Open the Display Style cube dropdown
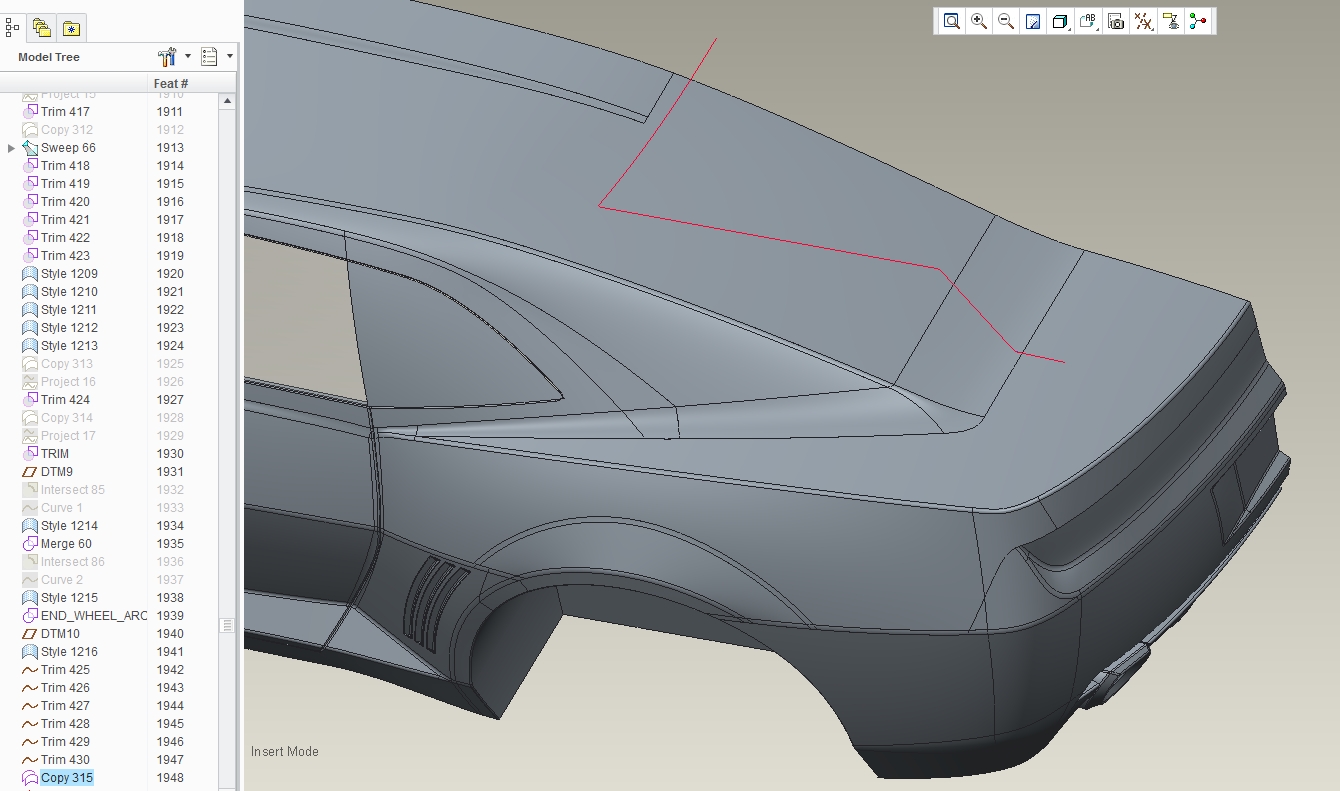Viewport: 1340px width, 791px height. 1061,21
